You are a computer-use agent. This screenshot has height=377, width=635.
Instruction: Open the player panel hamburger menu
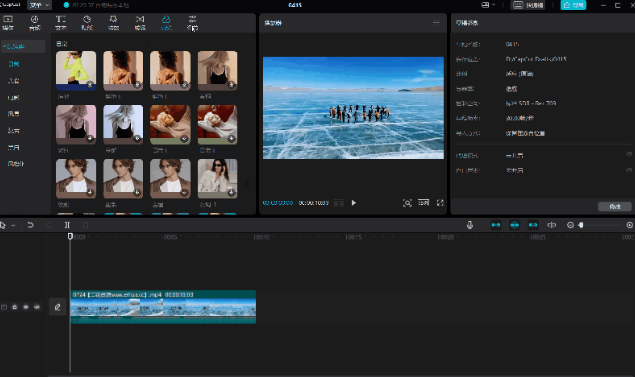coord(436,23)
